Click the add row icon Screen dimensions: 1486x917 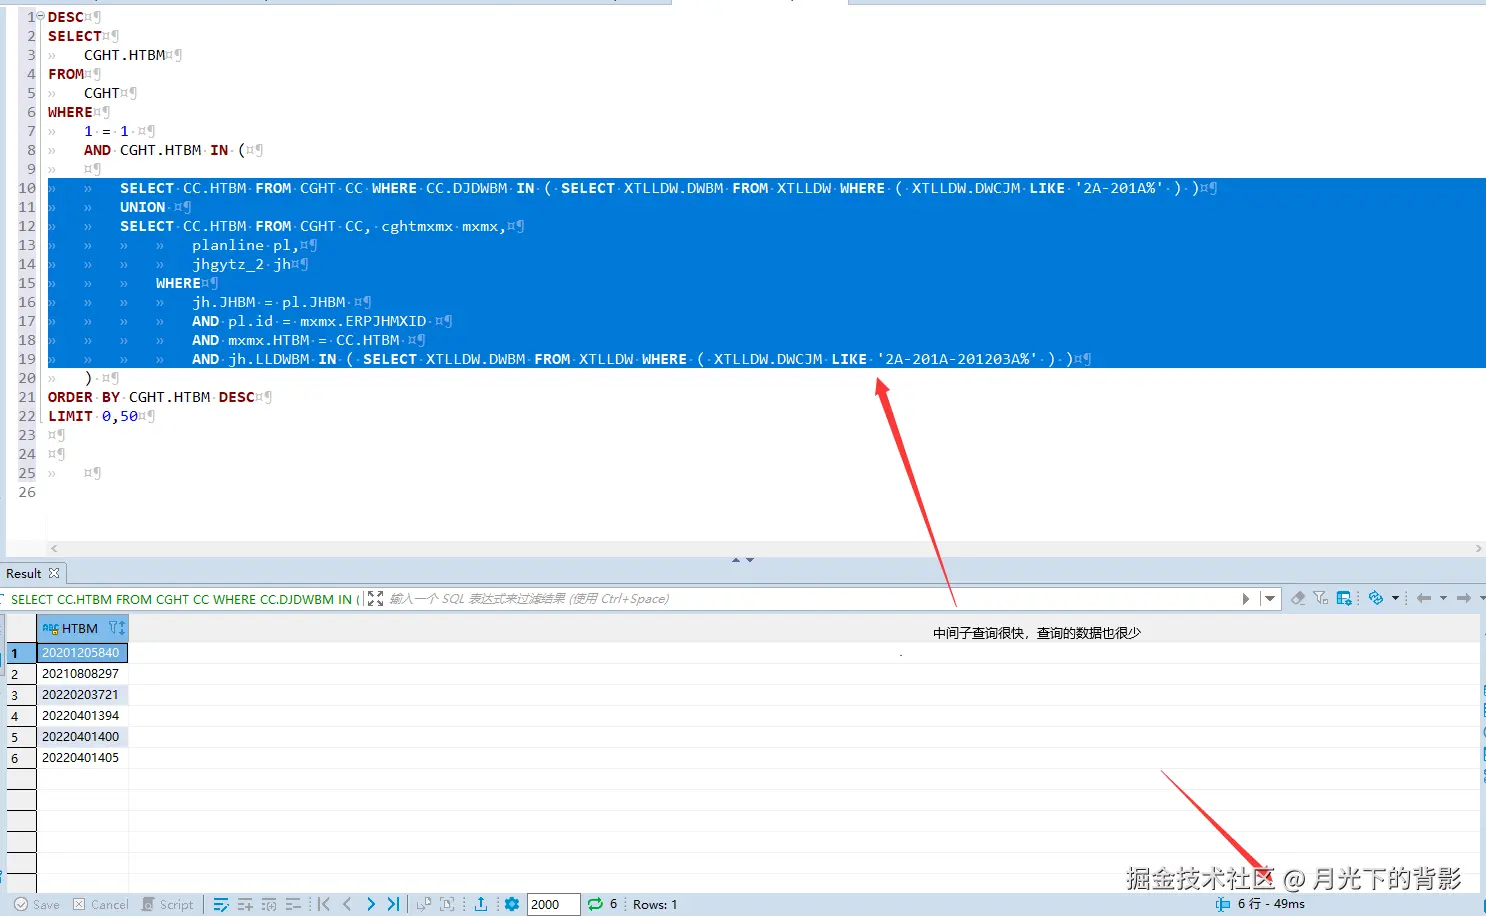point(245,904)
